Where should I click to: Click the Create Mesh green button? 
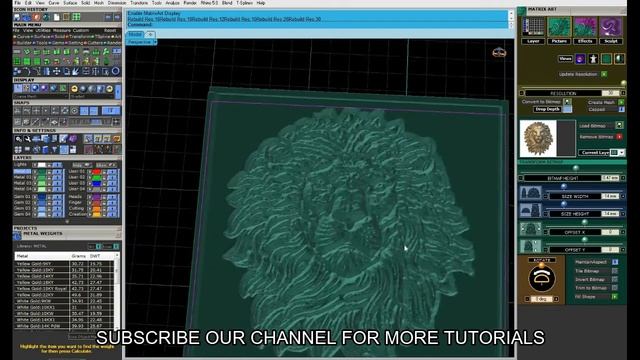click(621, 102)
